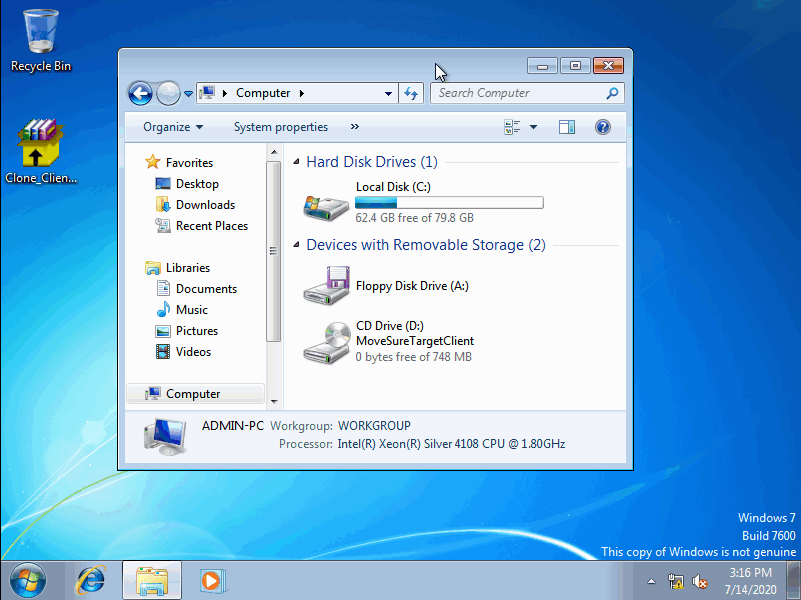Image resolution: width=801 pixels, height=600 pixels.
Task: Collapse the Hard Disk Drives group
Action: tap(296, 162)
